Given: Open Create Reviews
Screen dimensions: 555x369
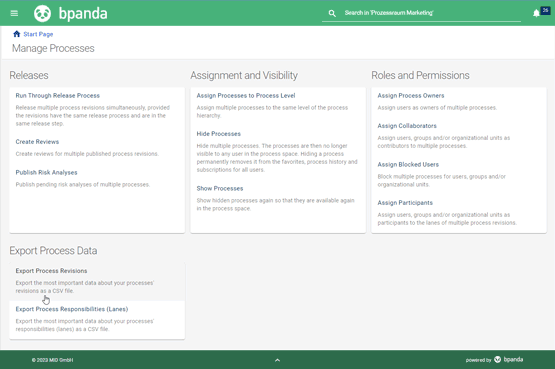Looking at the screenshot, I should click(x=37, y=142).
